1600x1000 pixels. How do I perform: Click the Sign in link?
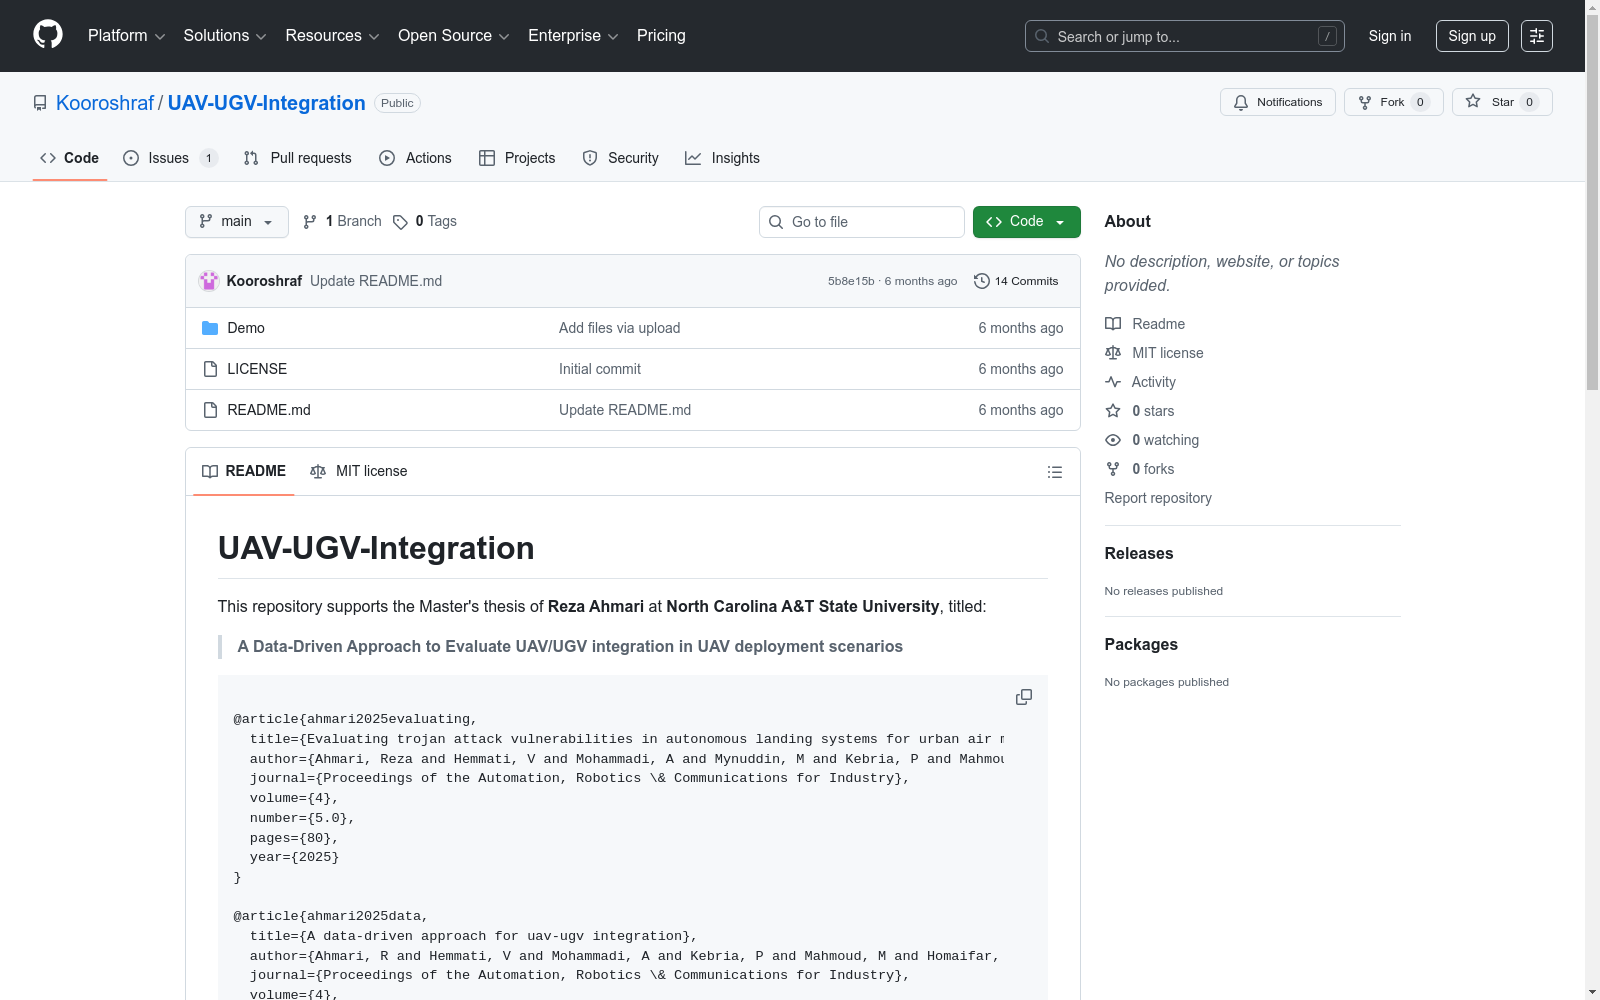tap(1390, 36)
